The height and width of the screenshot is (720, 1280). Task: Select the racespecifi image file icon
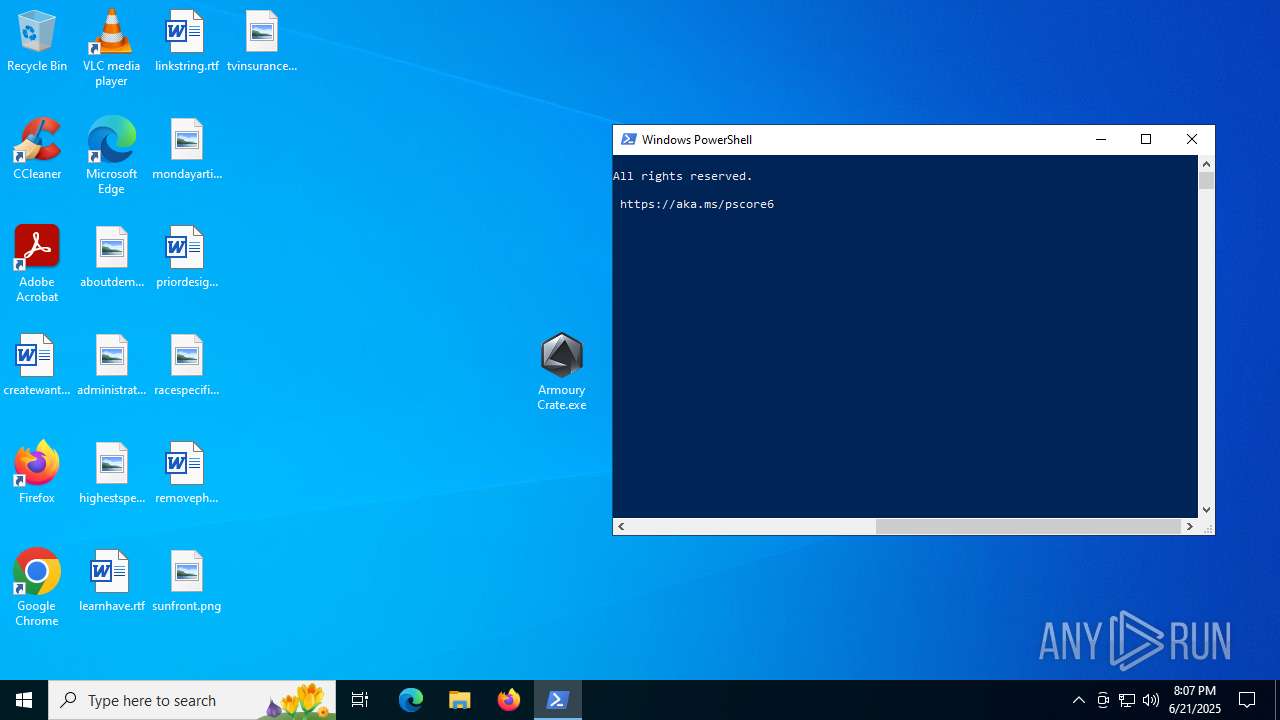[x=187, y=366]
